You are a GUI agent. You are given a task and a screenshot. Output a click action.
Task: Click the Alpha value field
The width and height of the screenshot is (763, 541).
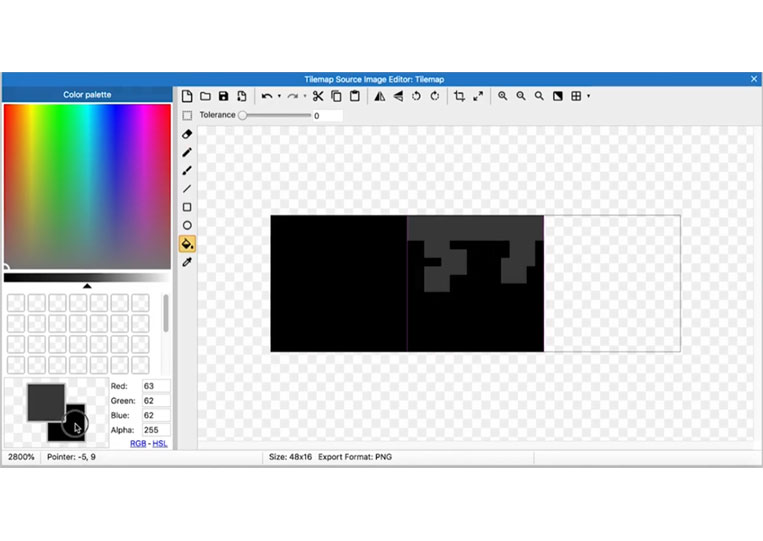pos(156,430)
